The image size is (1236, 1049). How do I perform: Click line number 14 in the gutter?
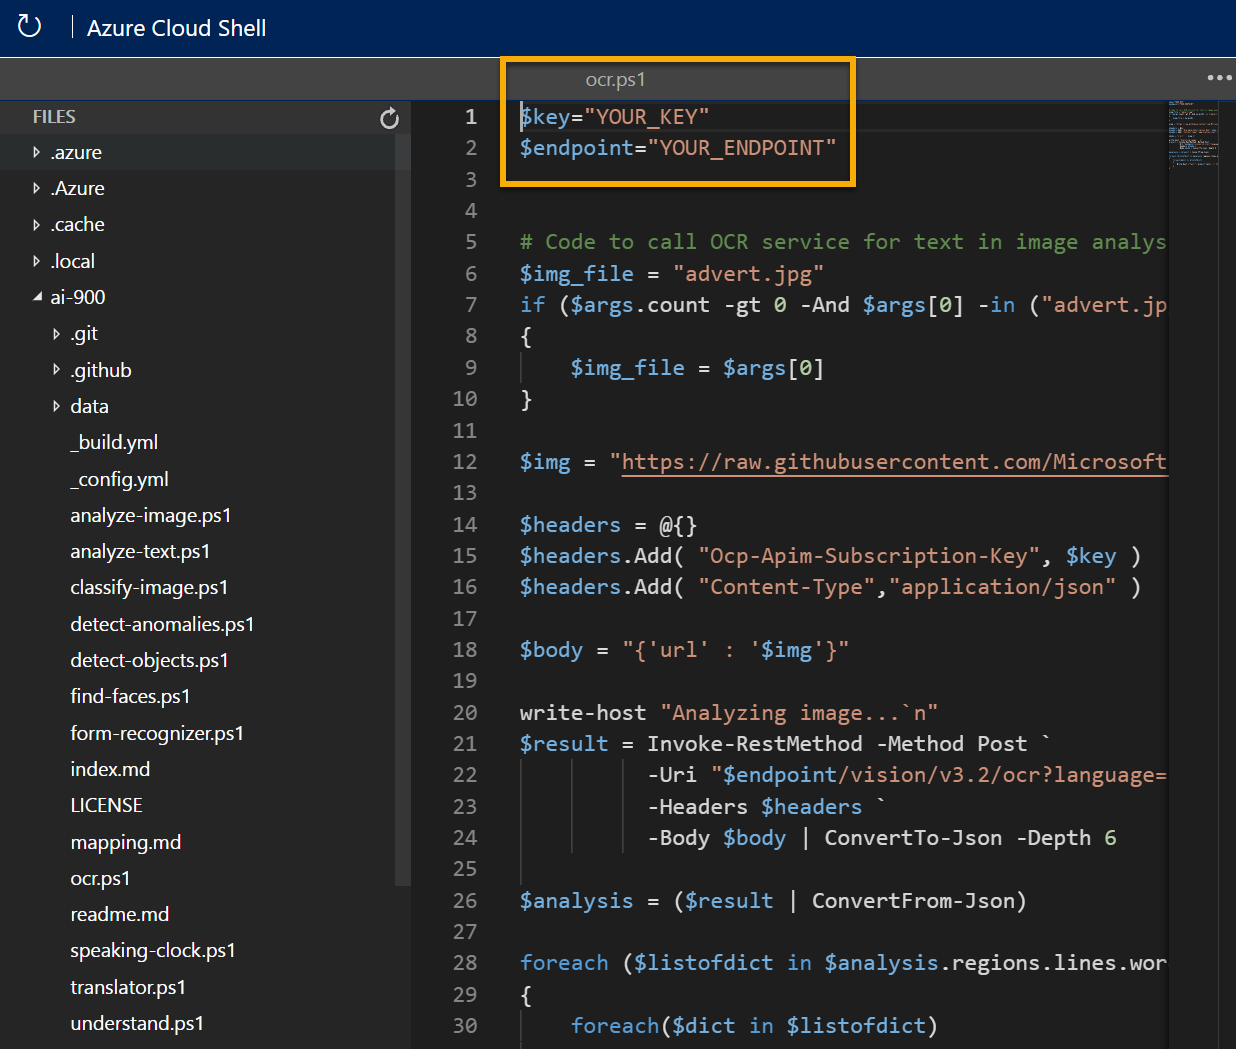coord(465,525)
